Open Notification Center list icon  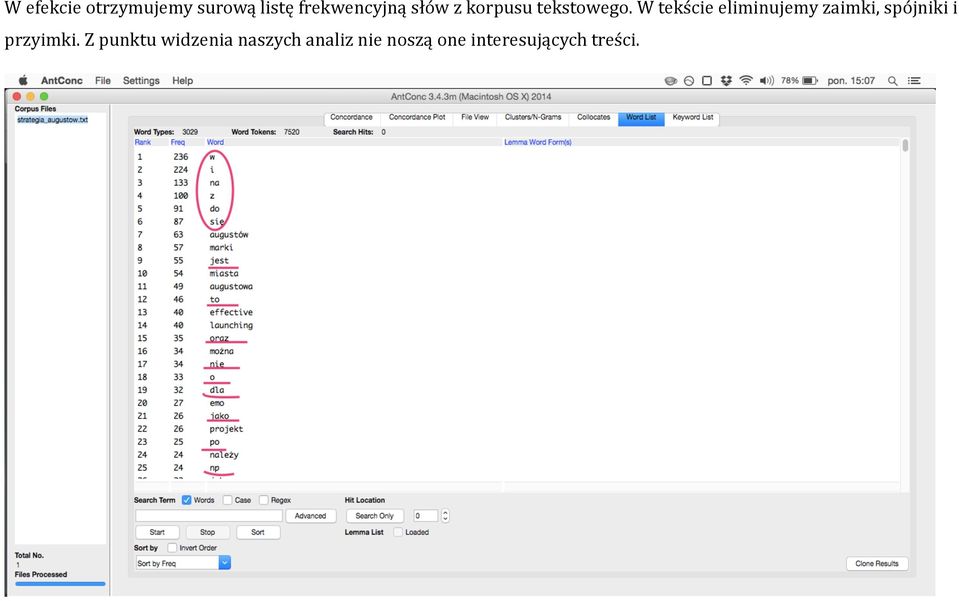point(914,81)
